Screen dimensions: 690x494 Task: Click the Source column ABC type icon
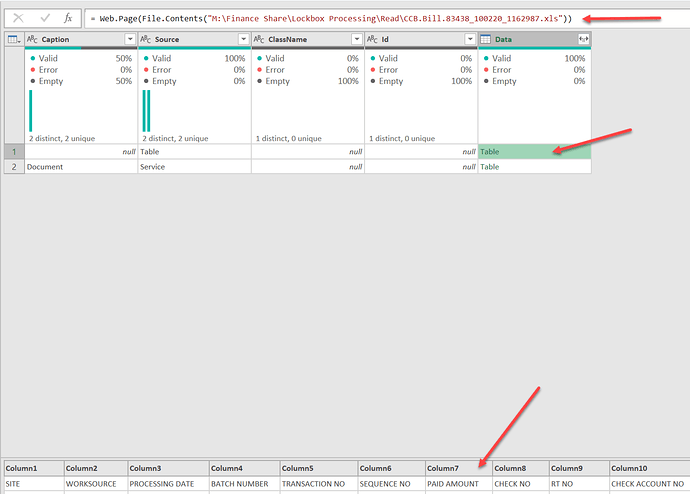(146, 39)
